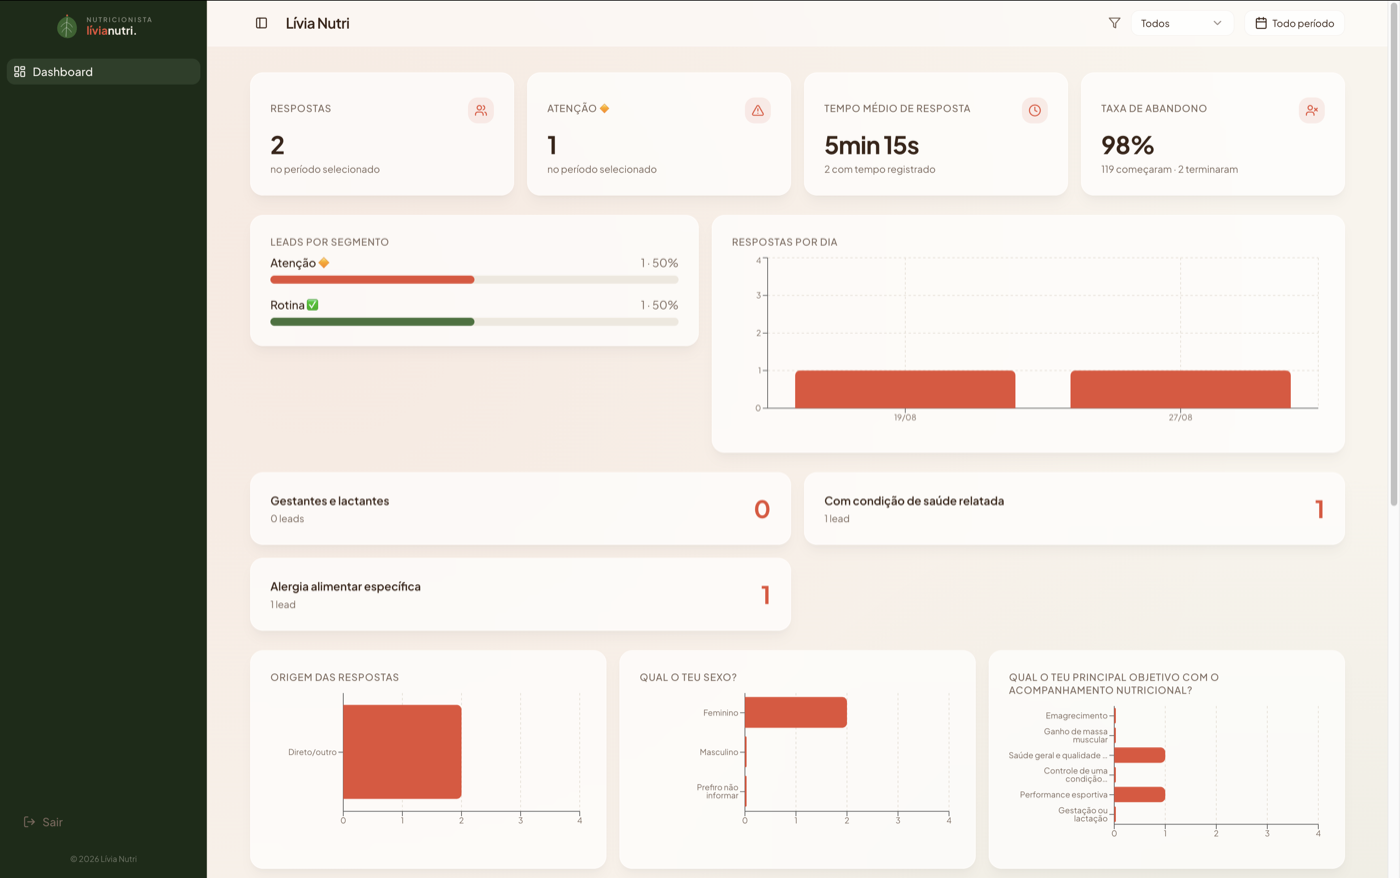Screen dimensions: 1400x878
Task: Click the Atenção segment progress bar
Action: pos(474,280)
